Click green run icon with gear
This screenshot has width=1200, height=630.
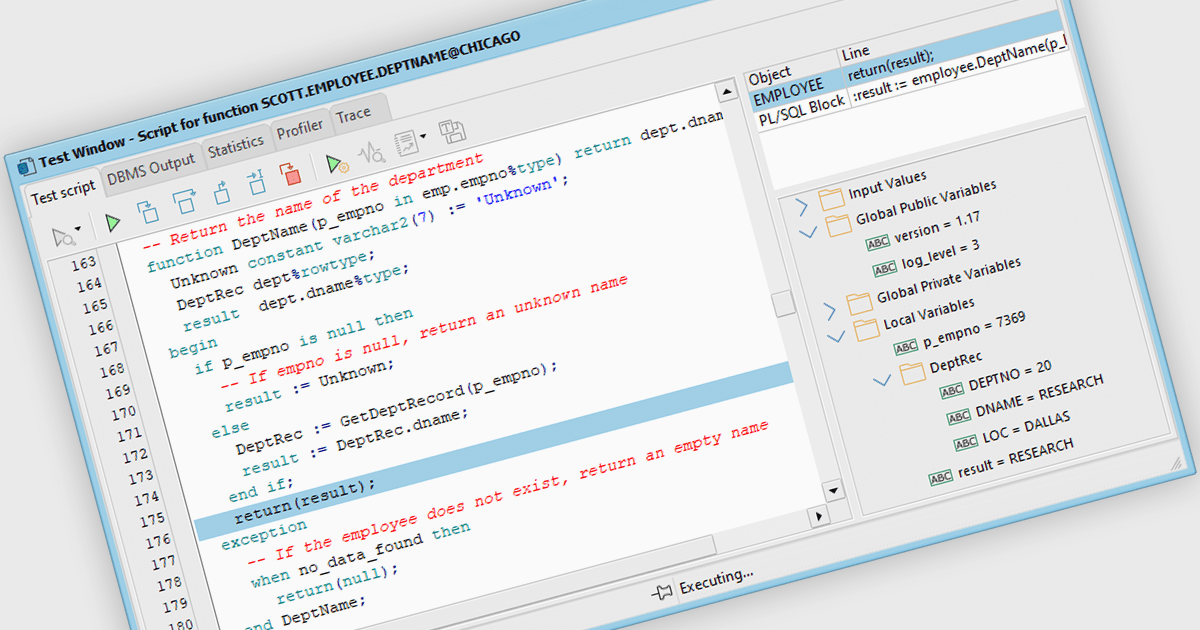coord(337,163)
